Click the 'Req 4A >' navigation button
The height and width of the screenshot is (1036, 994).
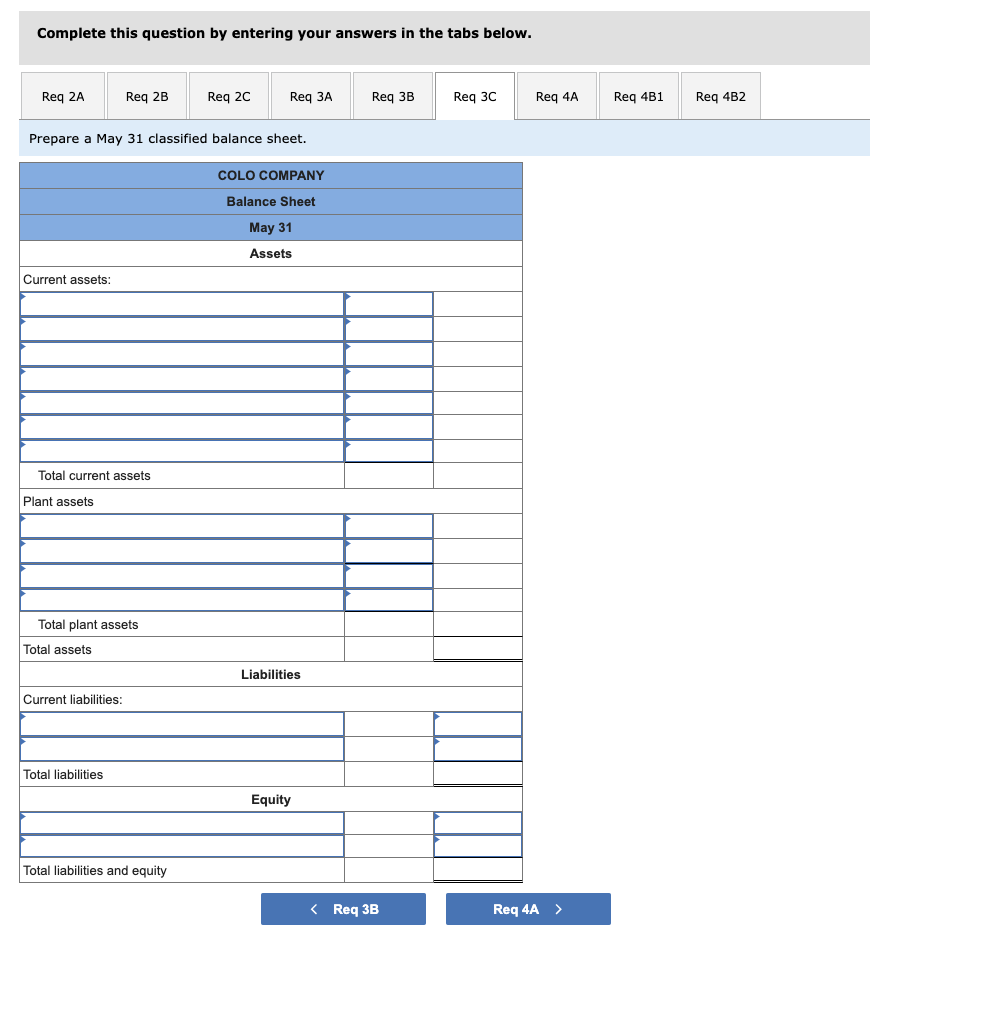(x=528, y=909)
